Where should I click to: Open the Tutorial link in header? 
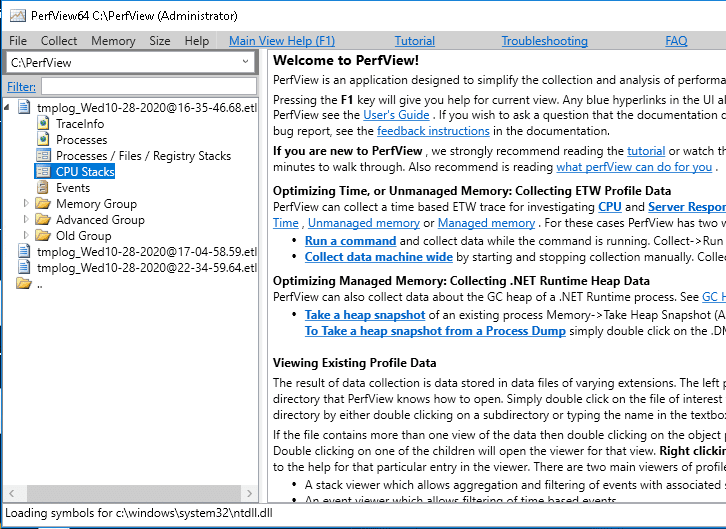tap(414, 41)
